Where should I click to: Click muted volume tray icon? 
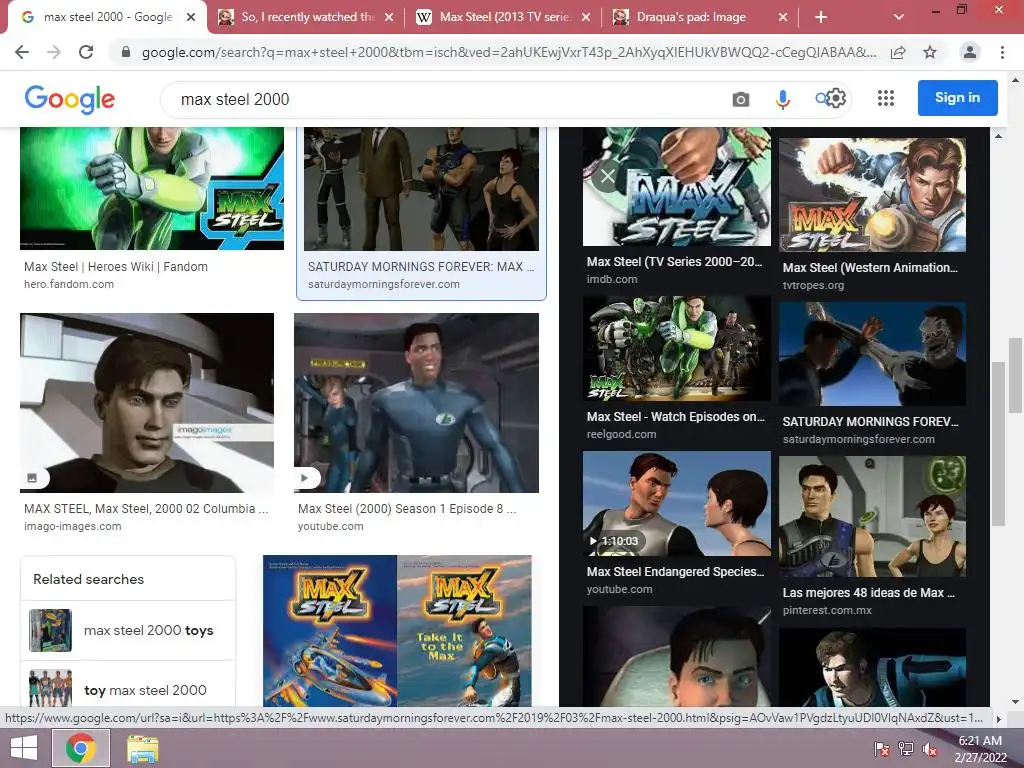click(929, 749)
